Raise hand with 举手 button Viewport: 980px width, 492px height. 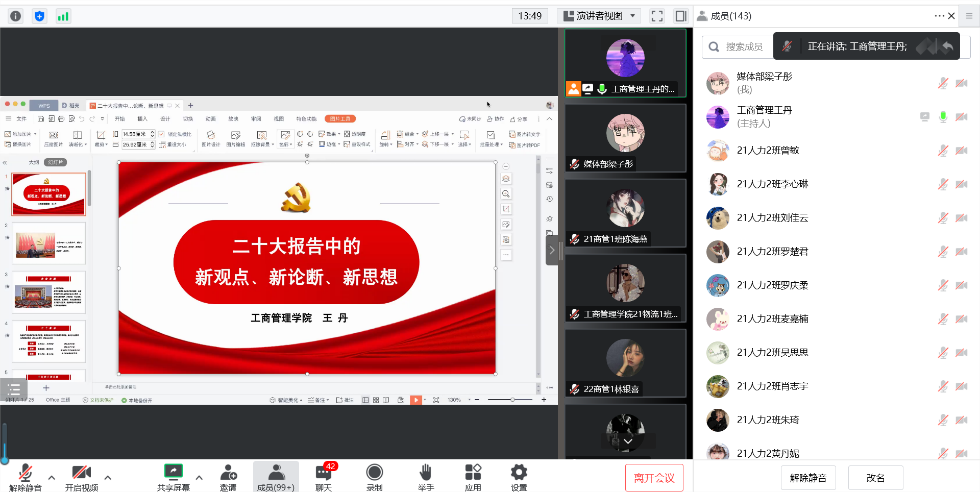[x=425, y=477]
